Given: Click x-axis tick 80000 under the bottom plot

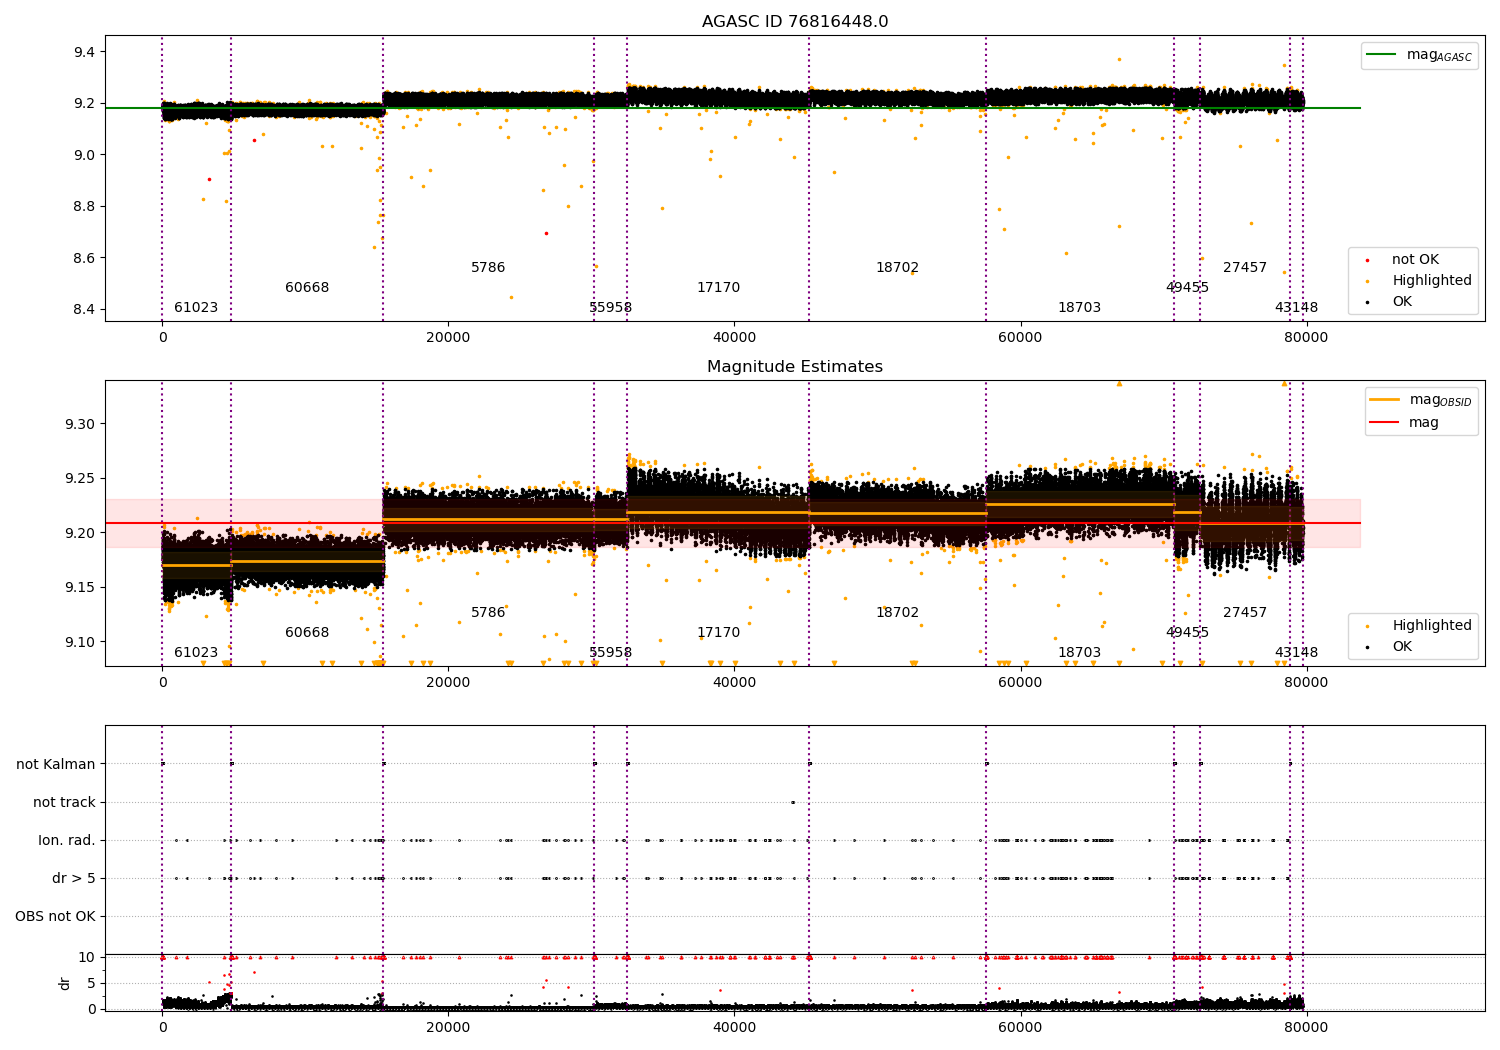Looking at the screenshot, I should pos(1306,1027).
